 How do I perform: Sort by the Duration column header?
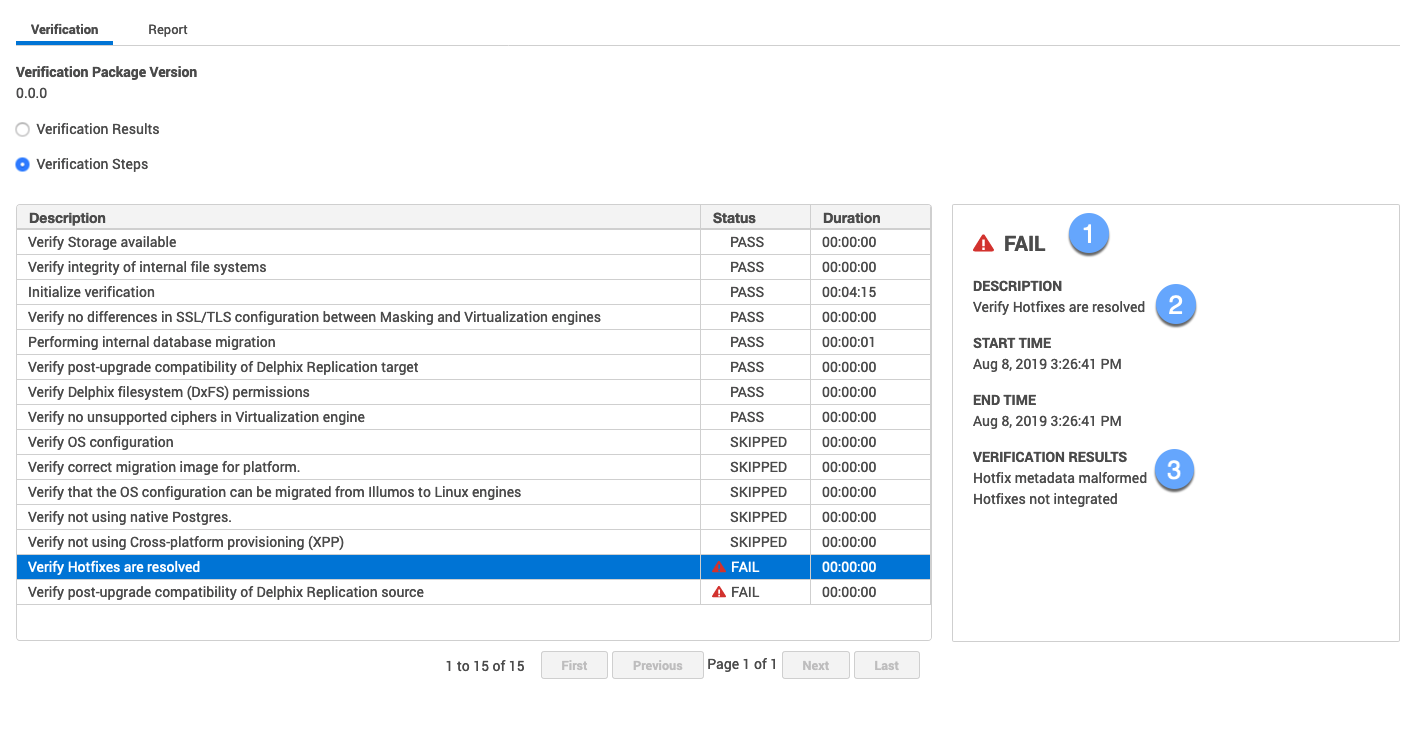851,218
